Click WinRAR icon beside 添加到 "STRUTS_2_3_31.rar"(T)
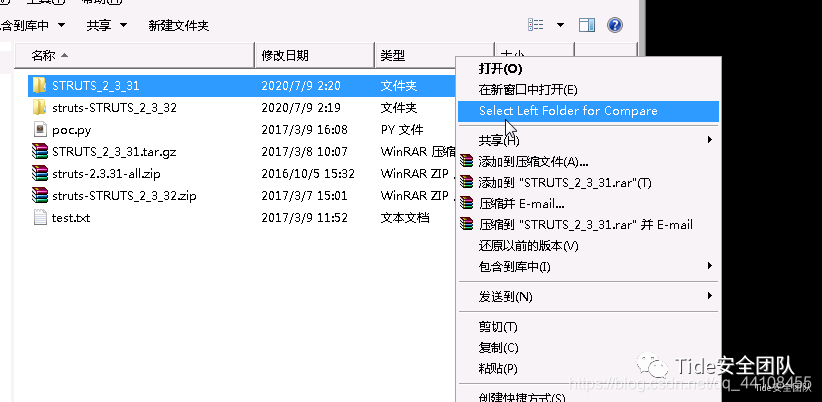This screenshot has width=822, height=402. tap(466, 182)
